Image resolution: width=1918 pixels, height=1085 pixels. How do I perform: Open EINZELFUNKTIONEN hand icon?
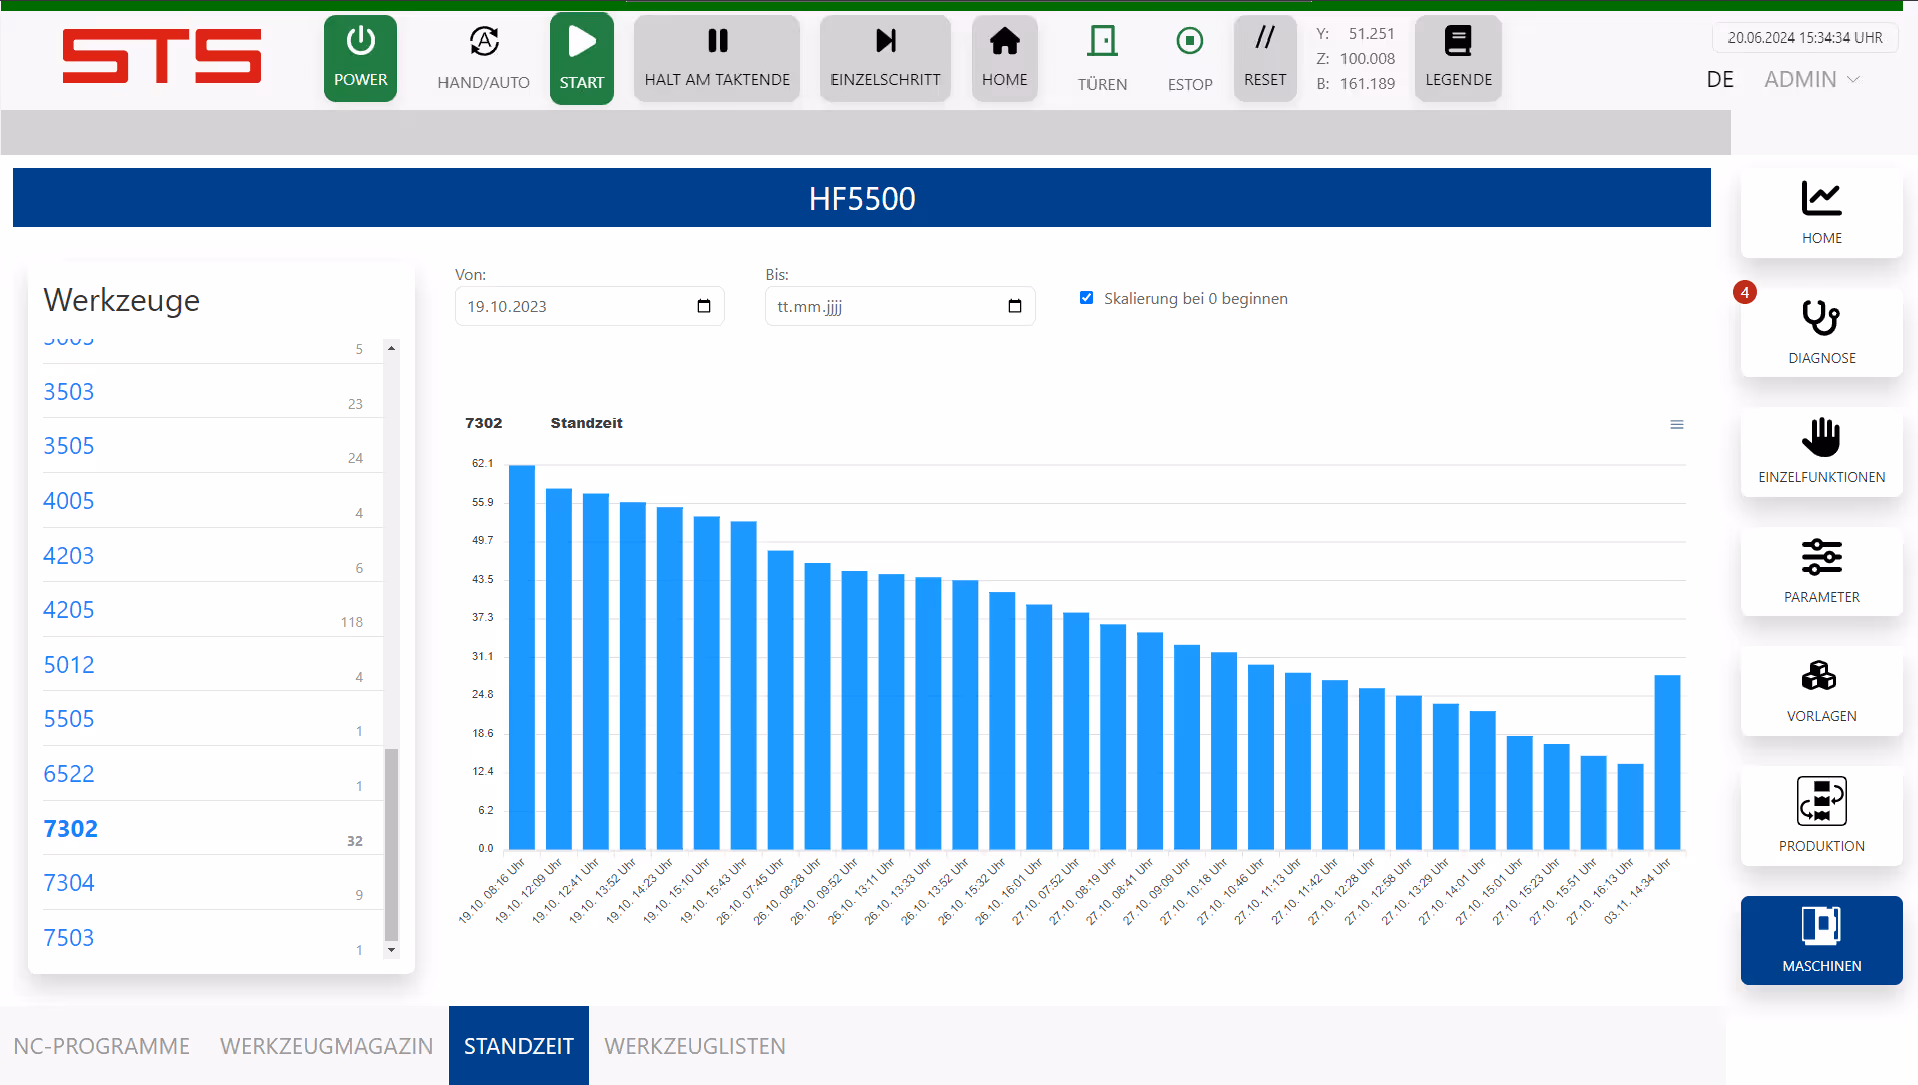1821,451
